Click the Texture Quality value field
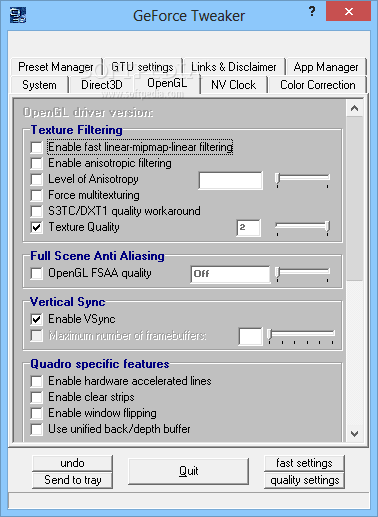Image resolution: width=378 pixels, height=517 pixels. pyautogui.click(x=249, y=228)
